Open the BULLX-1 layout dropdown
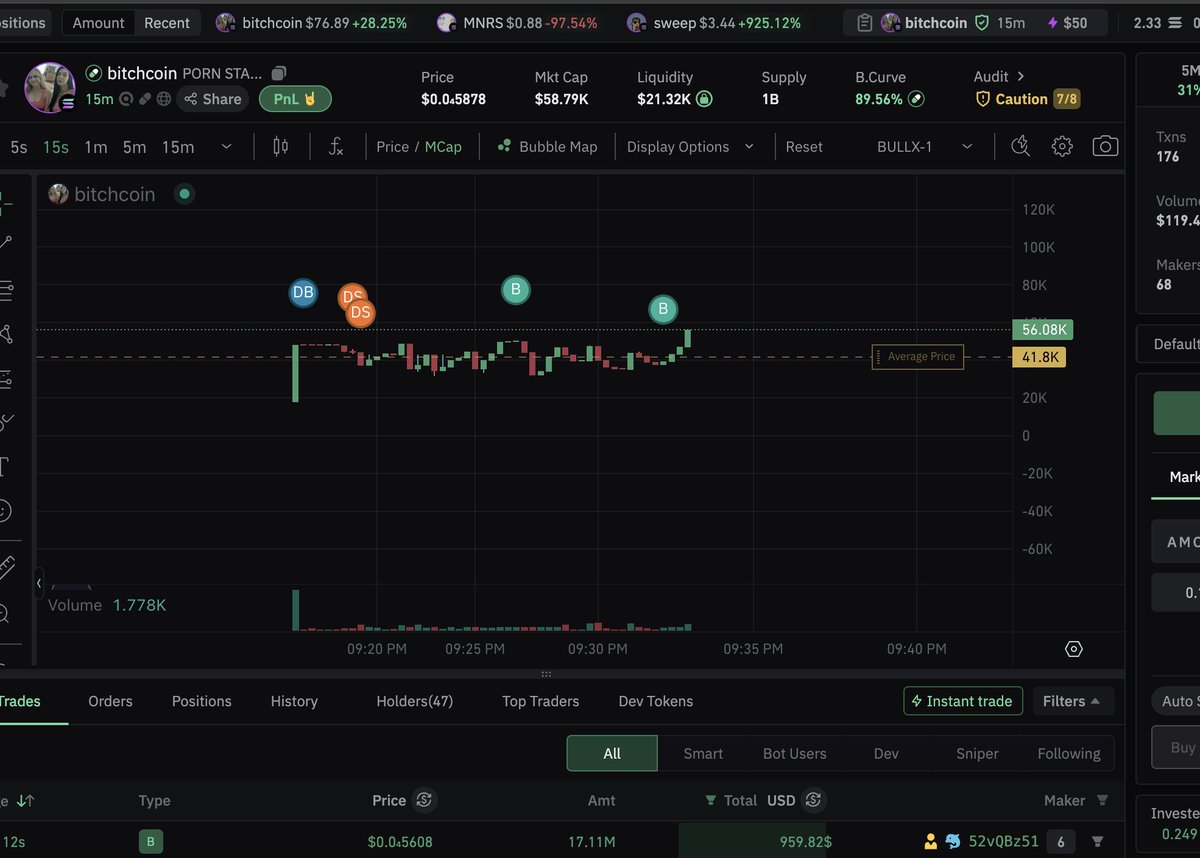1200x858 pixels. (x=925, y=147)
